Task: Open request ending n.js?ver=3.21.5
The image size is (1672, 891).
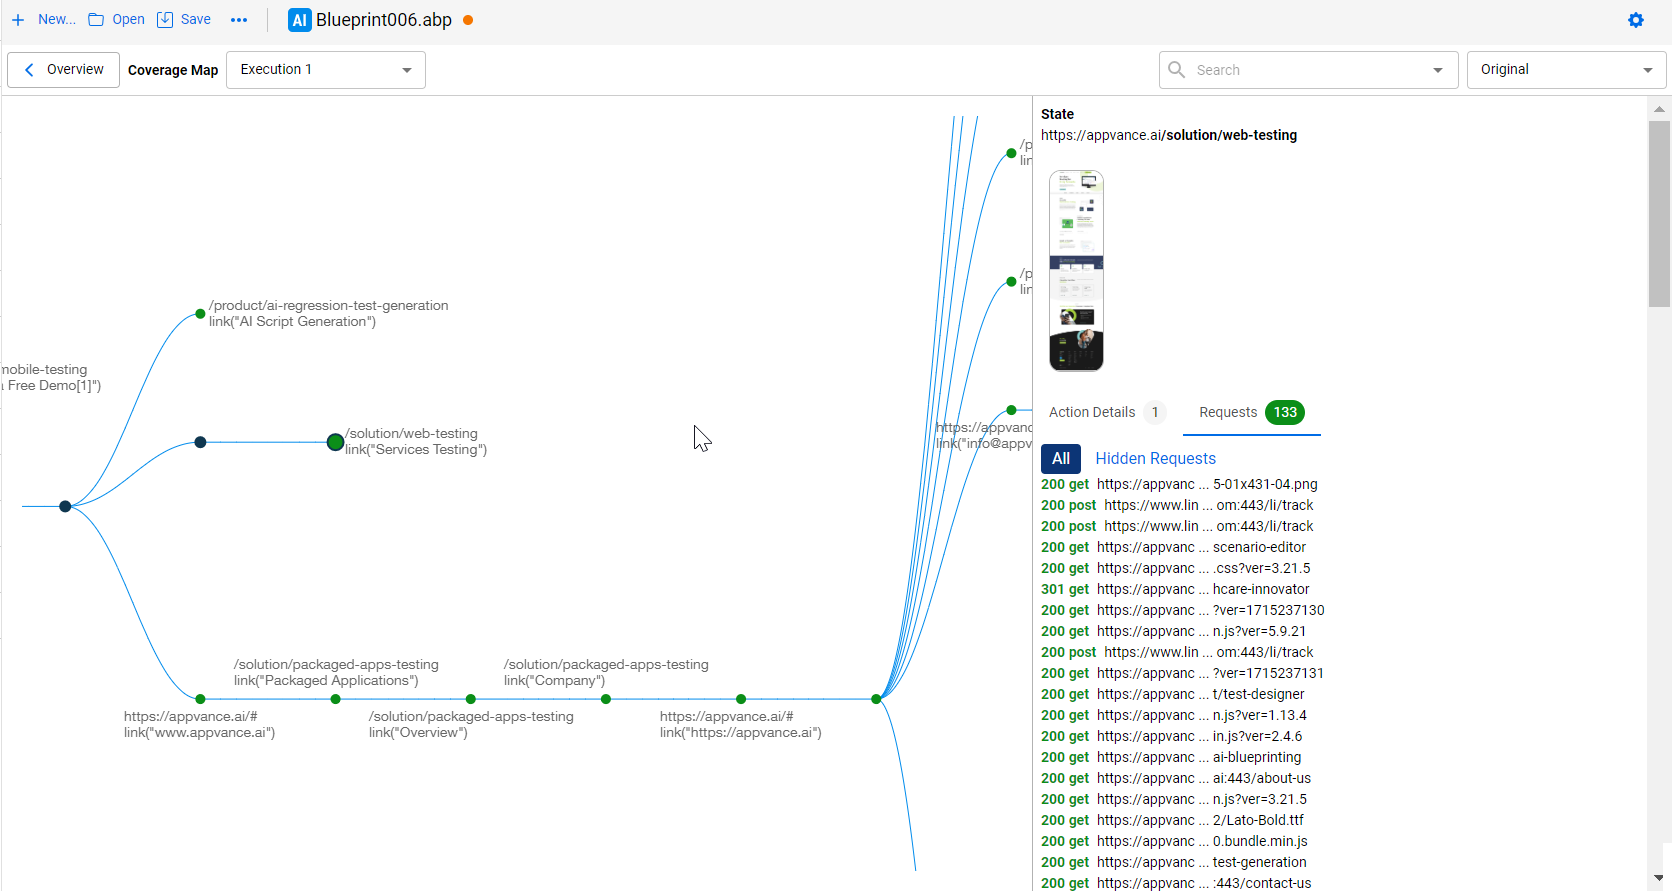Action: click(x=1174, y=799)
